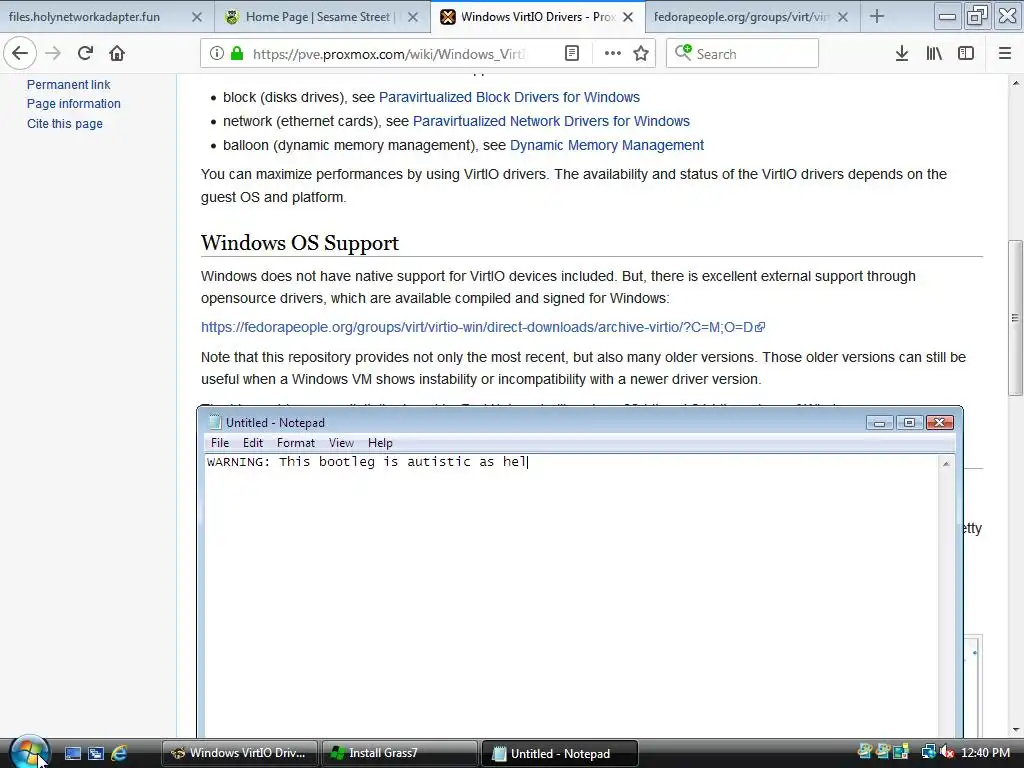Open the Library icon in toolbar
Image resolution: width=1024 pixels, height=768 pixels.
[x=934, y=54]
